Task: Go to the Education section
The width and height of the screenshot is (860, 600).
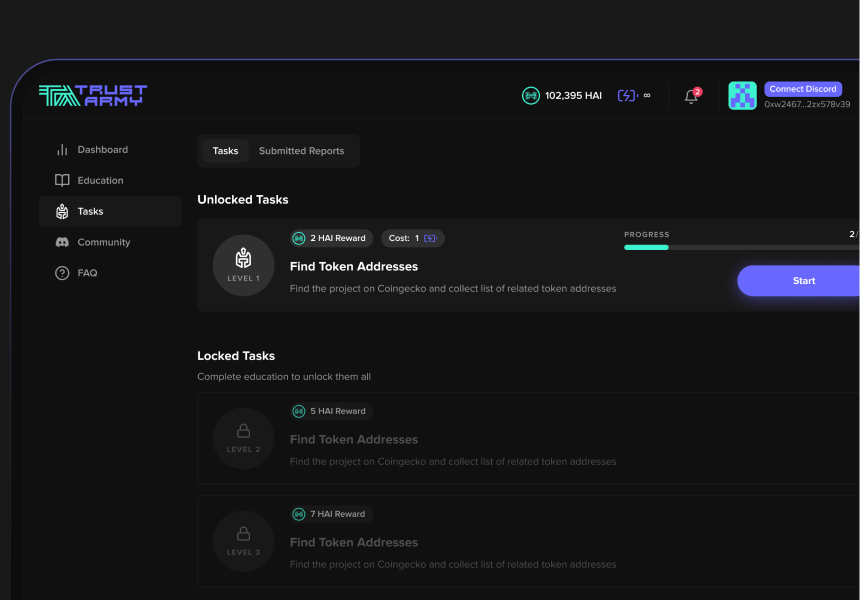Action: coord(110,180)
